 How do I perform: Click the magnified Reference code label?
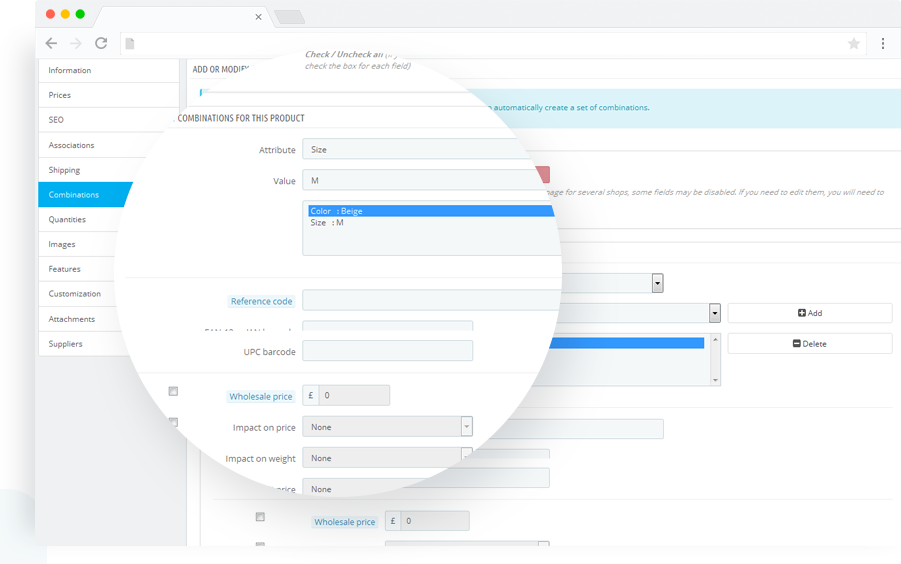tap(261, 301)
